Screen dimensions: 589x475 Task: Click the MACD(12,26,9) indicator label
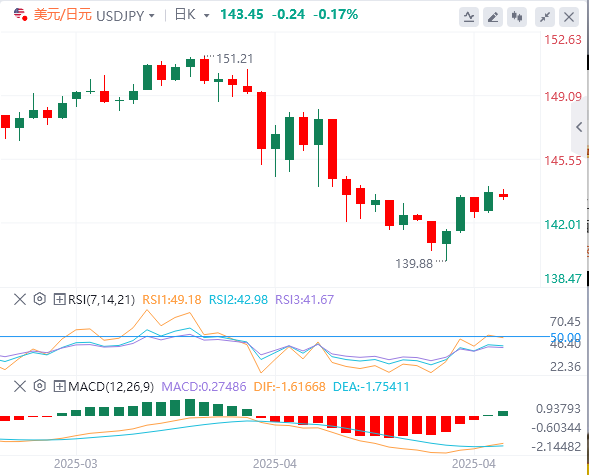pyautogui.click(x=111, y=386)
